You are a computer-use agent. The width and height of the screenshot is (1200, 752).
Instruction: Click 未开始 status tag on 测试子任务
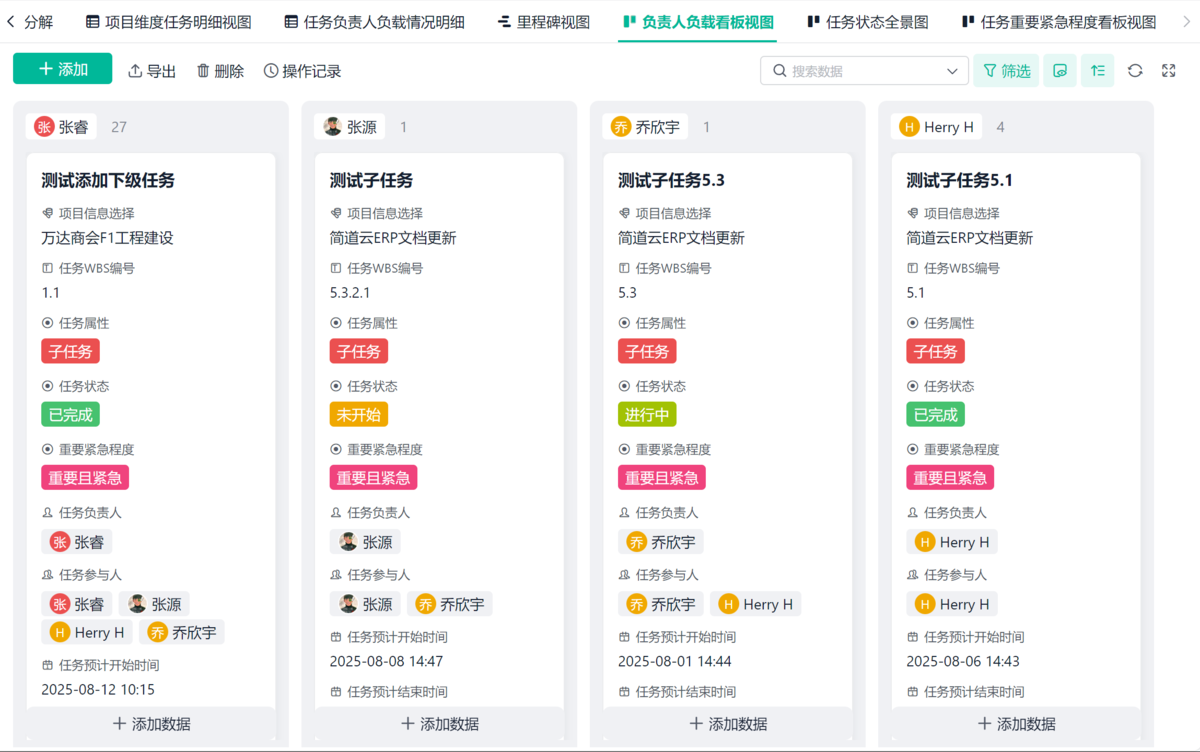point(359,414)
